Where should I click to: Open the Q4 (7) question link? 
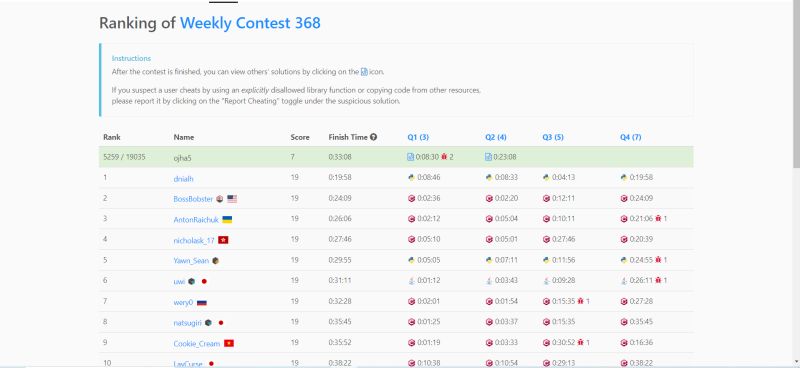[x=631, y=137]
